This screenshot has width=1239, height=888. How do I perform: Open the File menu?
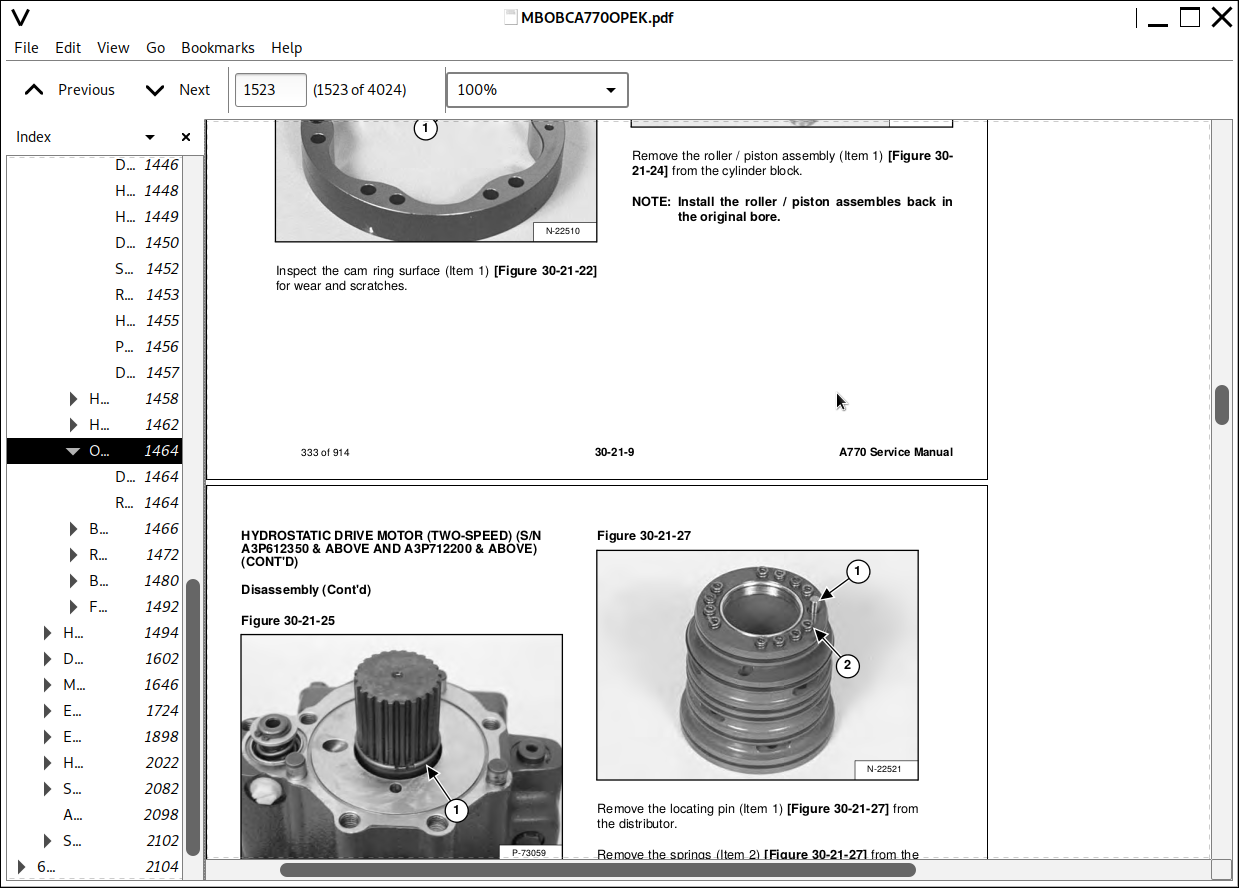(26, 48)
